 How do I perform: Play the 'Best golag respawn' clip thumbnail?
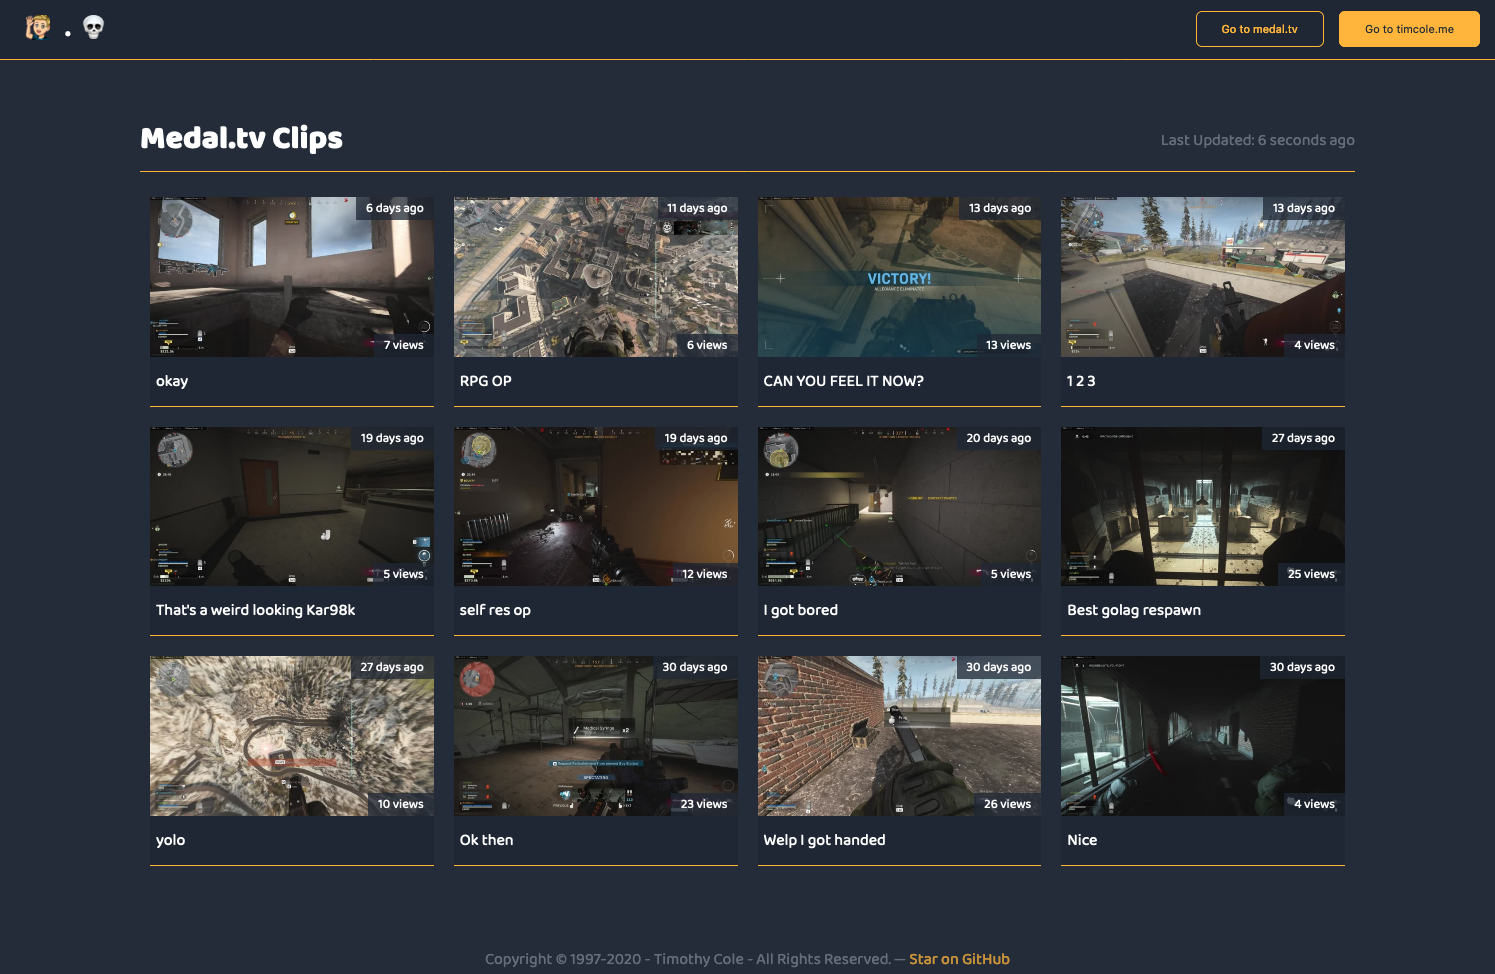[1203, 506]
